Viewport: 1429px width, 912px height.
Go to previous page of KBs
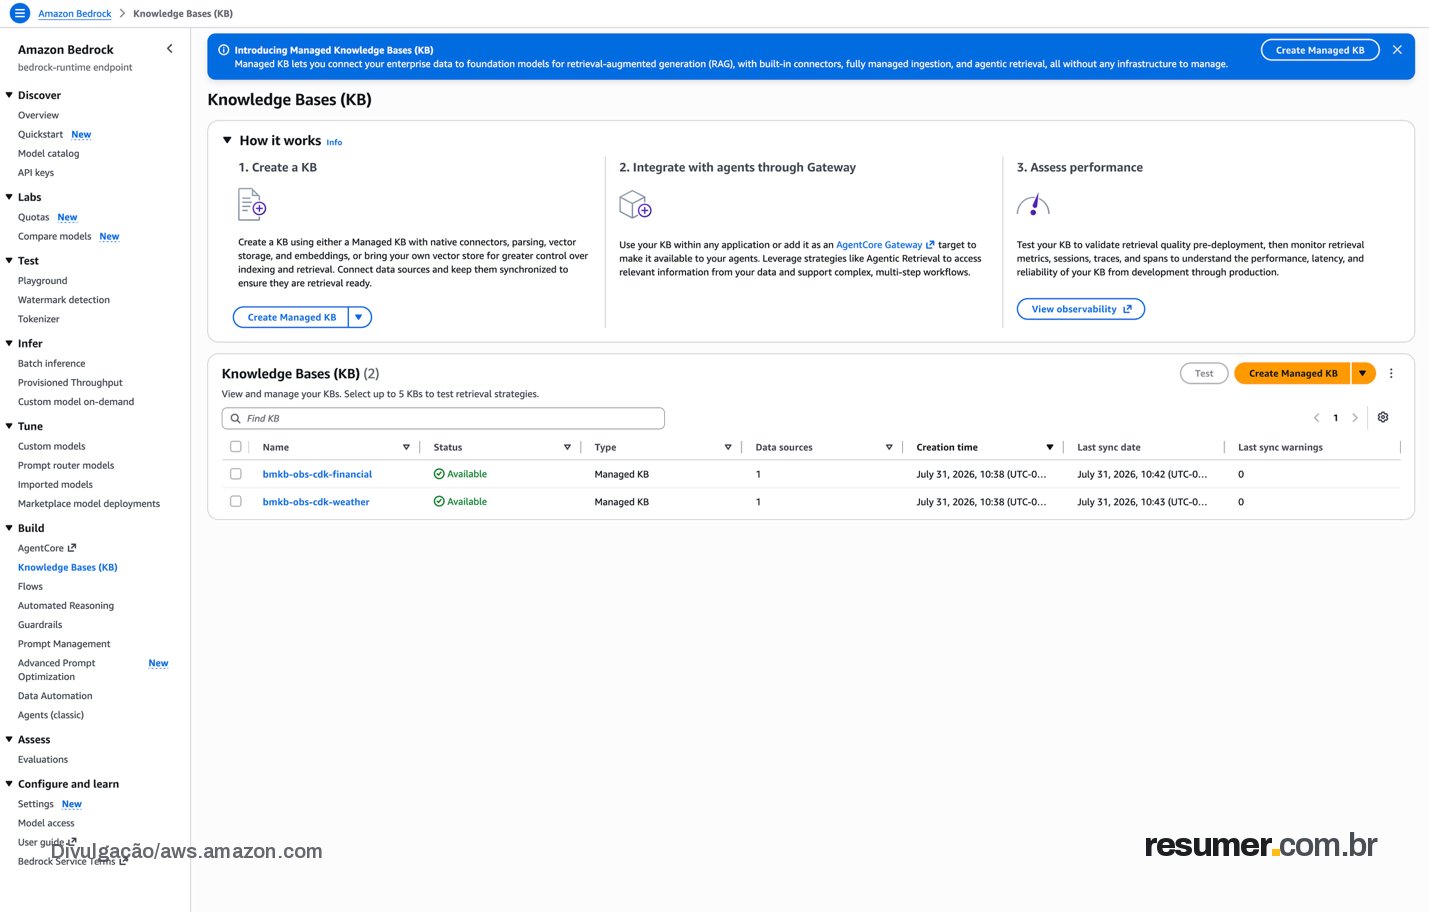1316,418
